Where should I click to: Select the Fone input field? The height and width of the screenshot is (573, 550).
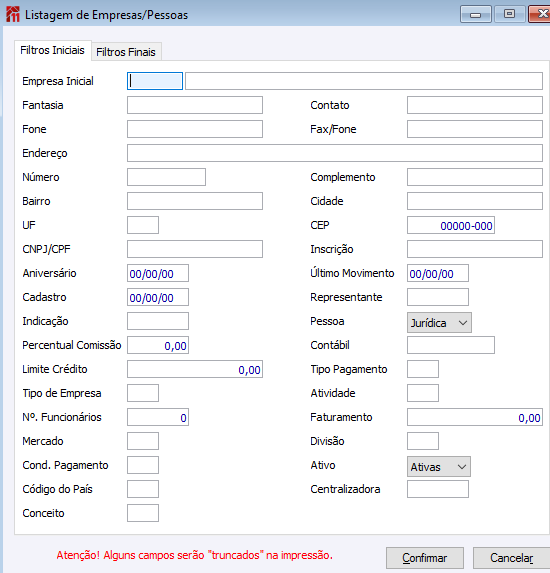[195, 129]
